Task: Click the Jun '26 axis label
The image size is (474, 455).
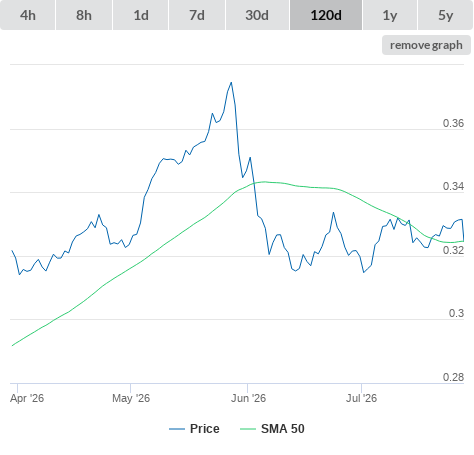Action: pos(248,398)
